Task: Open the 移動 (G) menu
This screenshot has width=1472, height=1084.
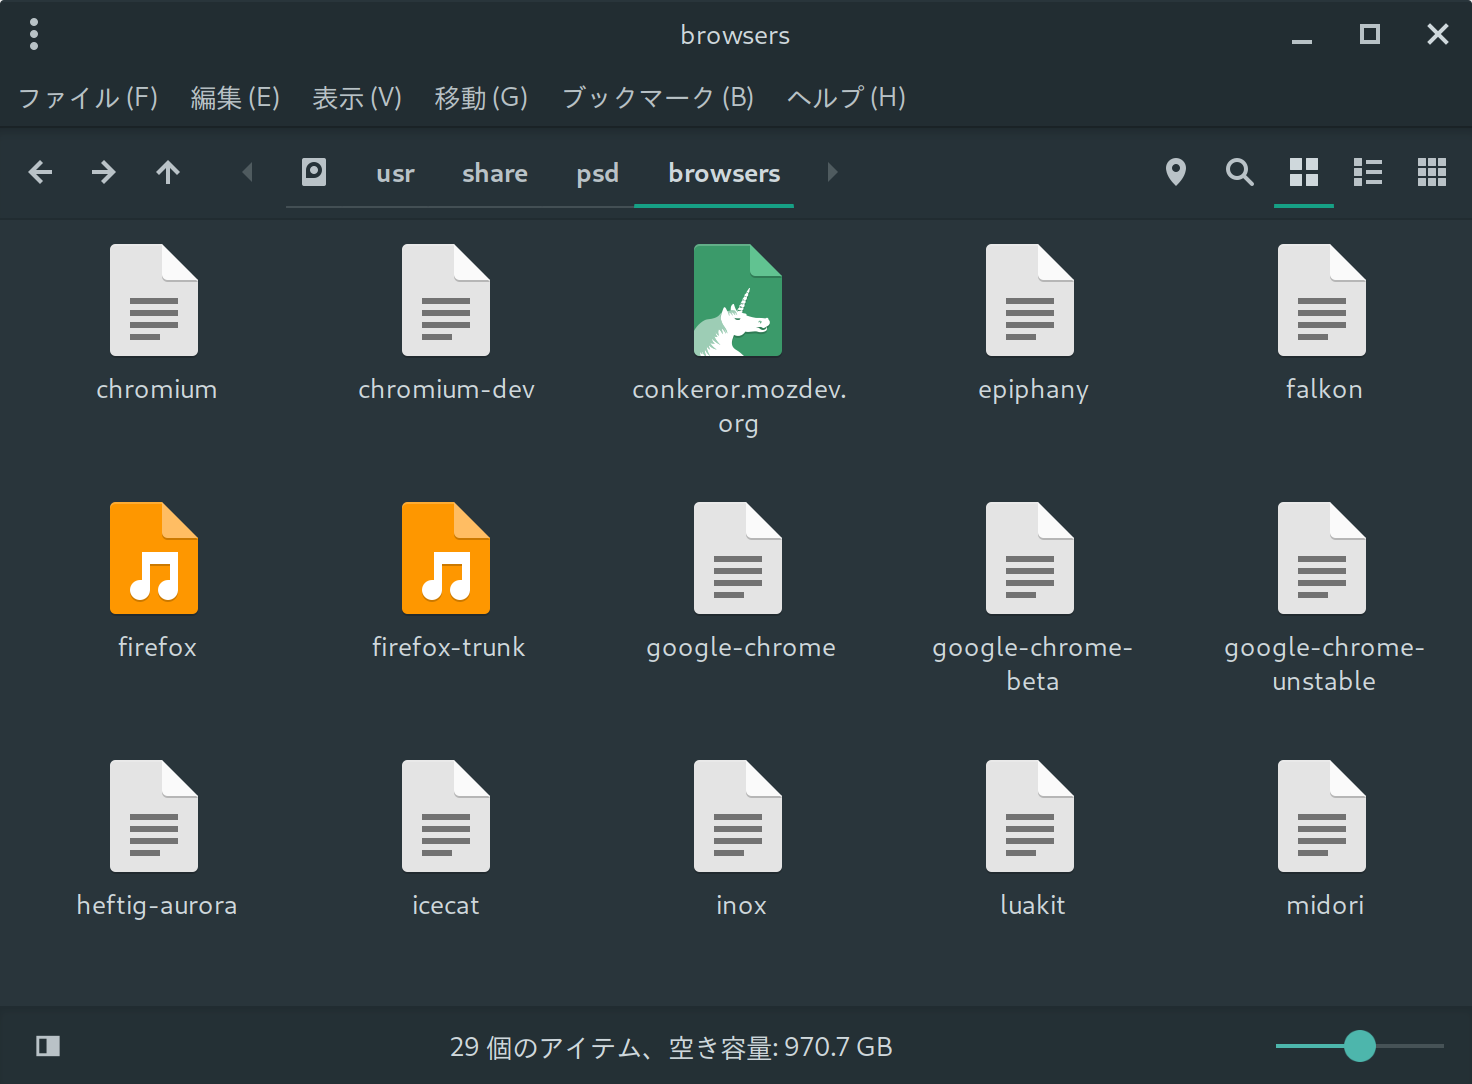Action: [481, 97]
